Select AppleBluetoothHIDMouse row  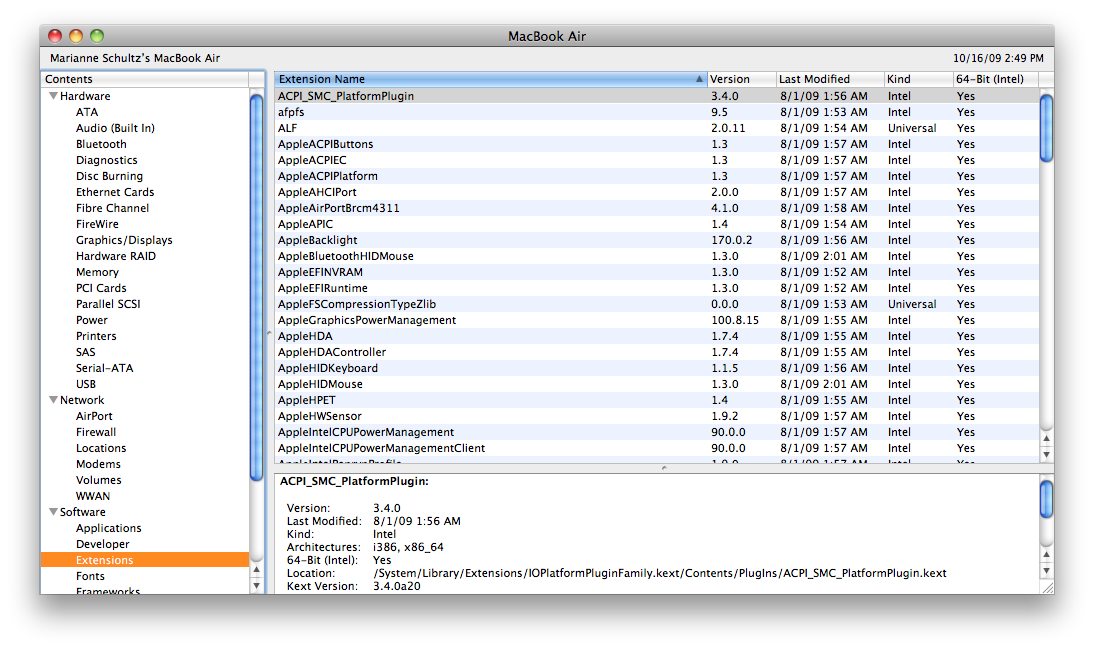tap(657, 257)
